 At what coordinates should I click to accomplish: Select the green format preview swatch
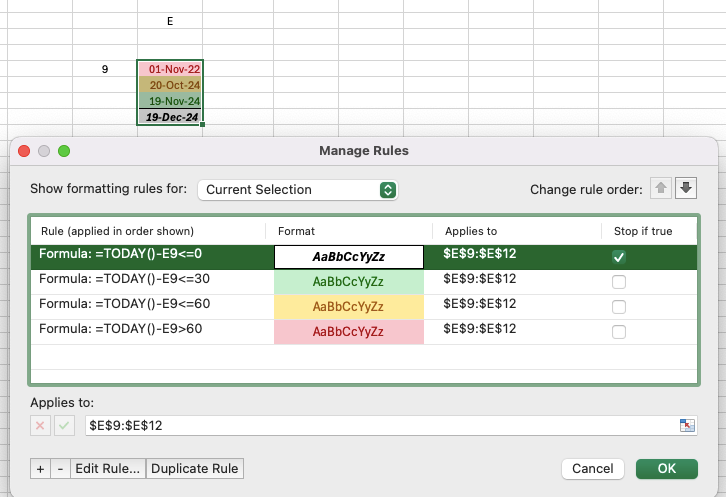tap(349, 282)
